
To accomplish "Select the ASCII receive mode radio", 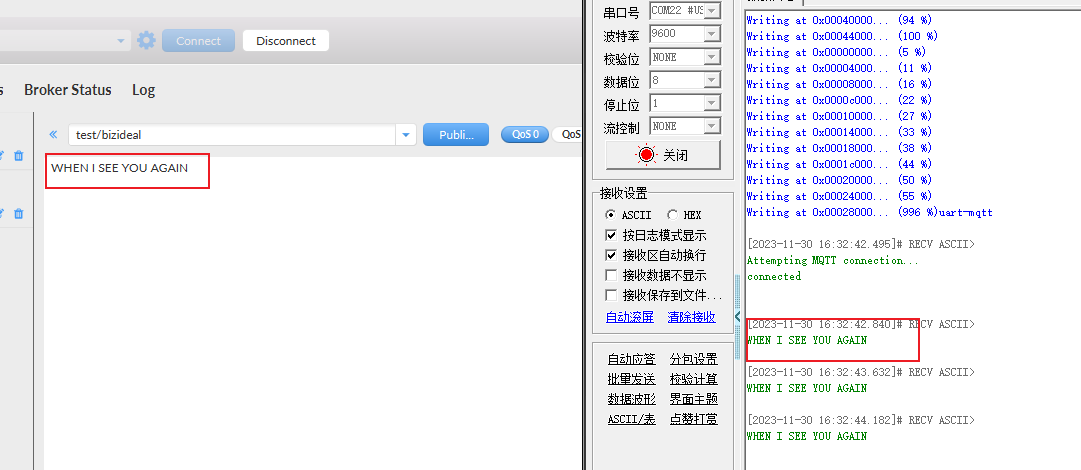I will 611,215.
